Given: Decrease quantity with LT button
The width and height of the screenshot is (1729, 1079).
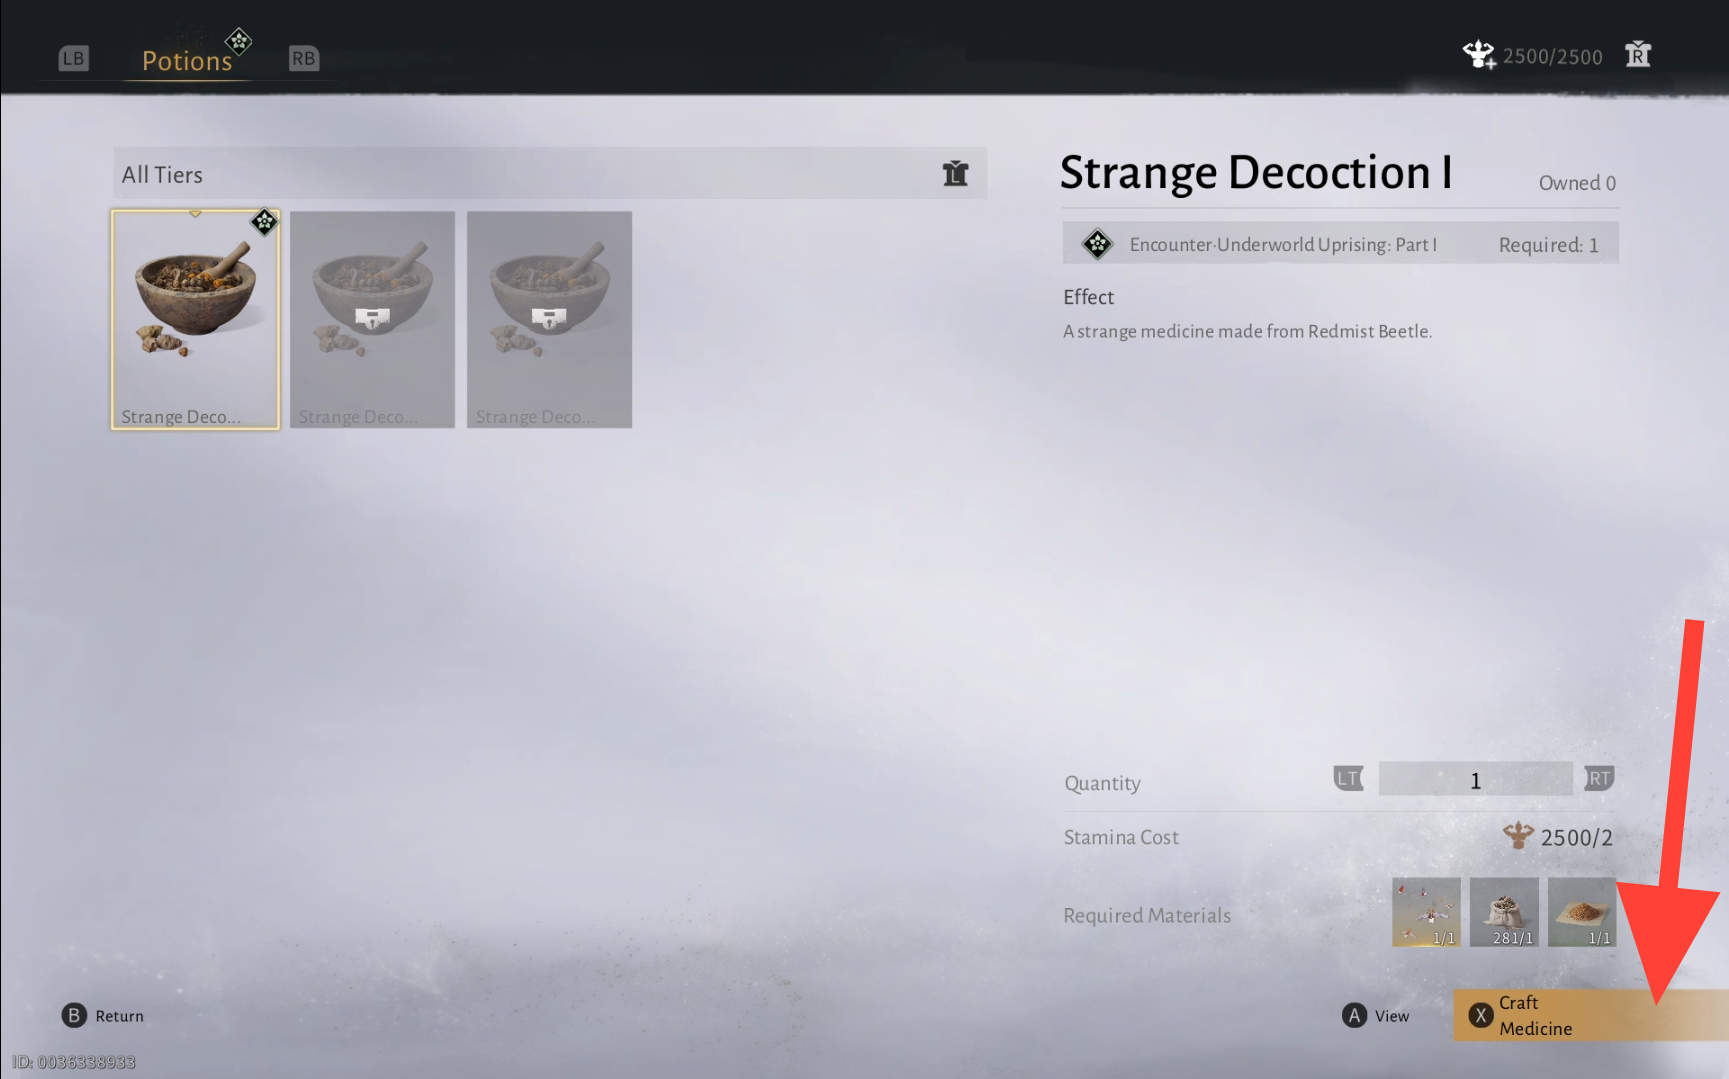Looking at the screenshot, I should [1348, 778].
